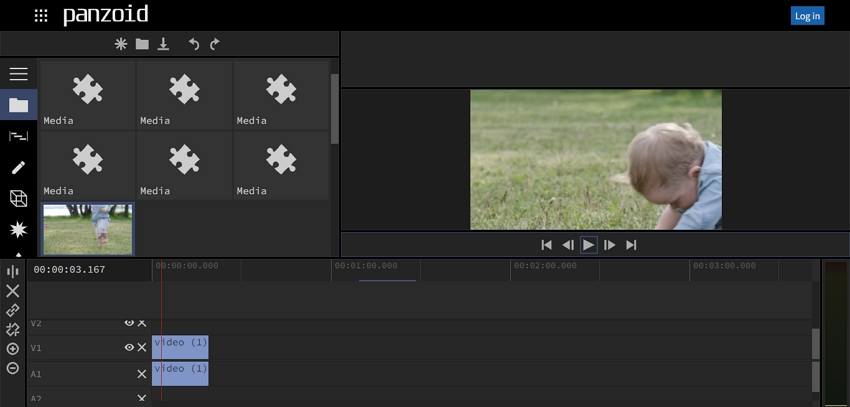
Task: Click the Log in button
Action: point(807,16)
